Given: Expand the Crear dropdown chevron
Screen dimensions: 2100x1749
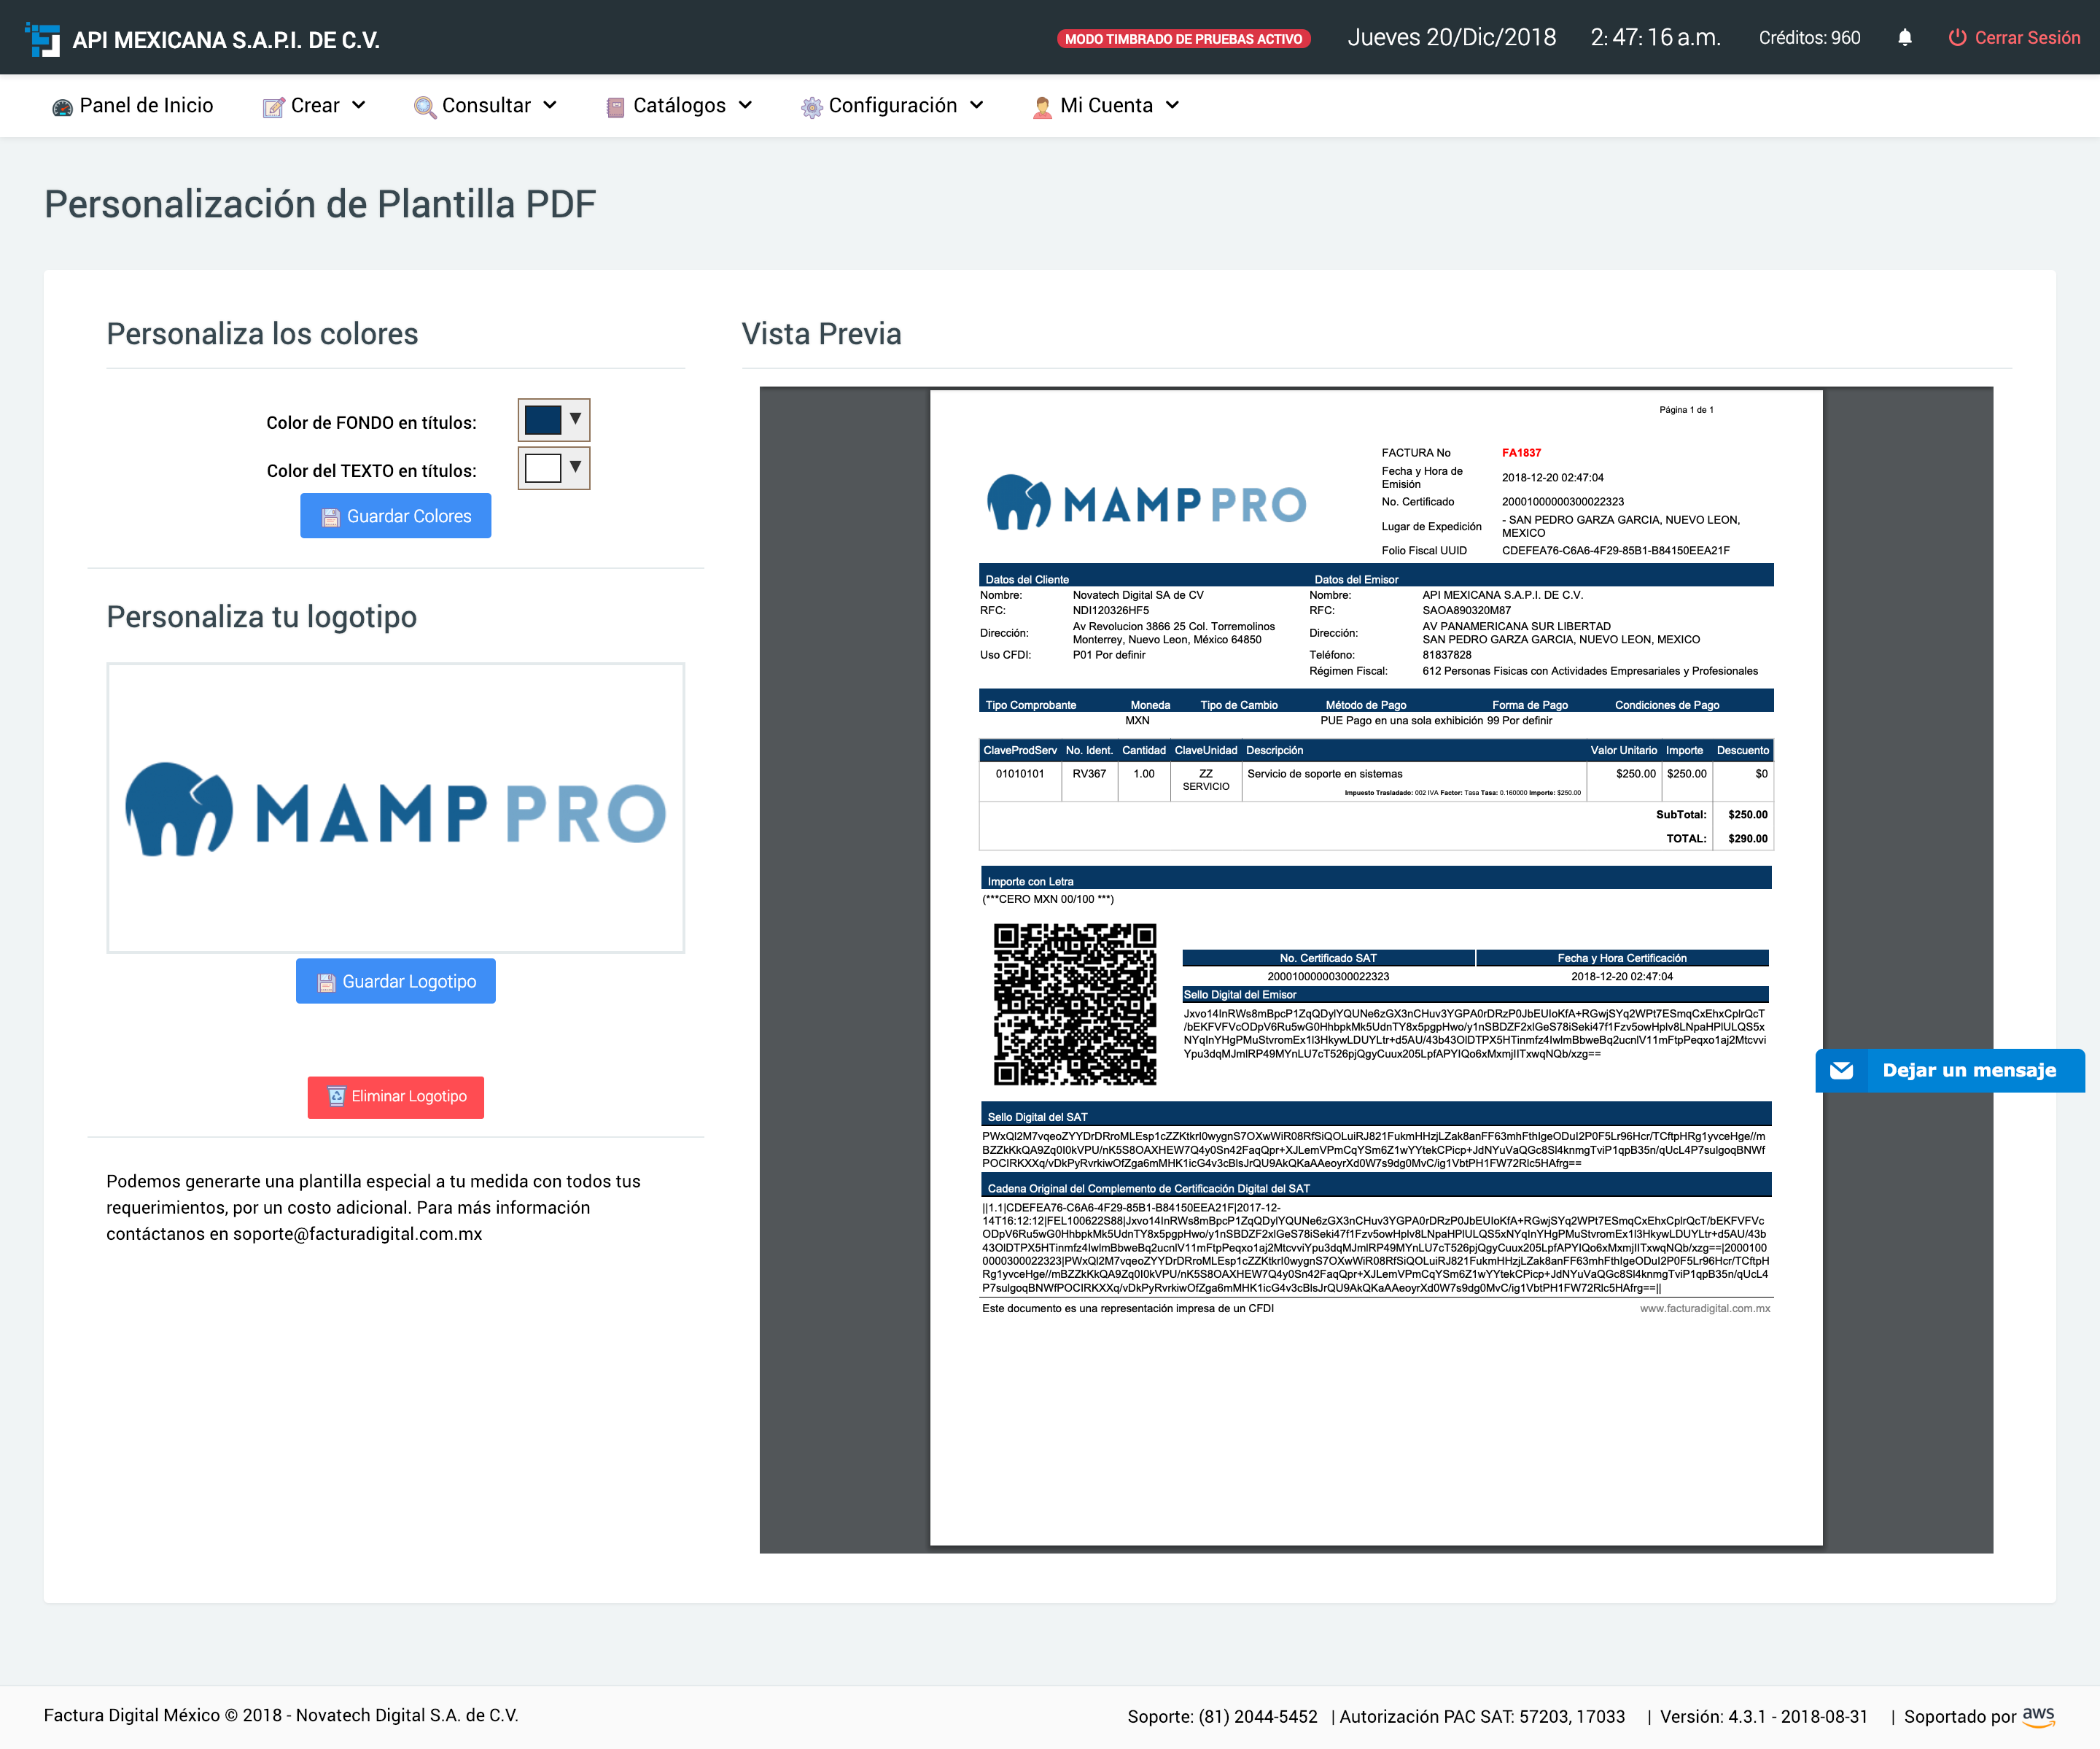Looking at the screenshot, I should click(x=358, y=105).
